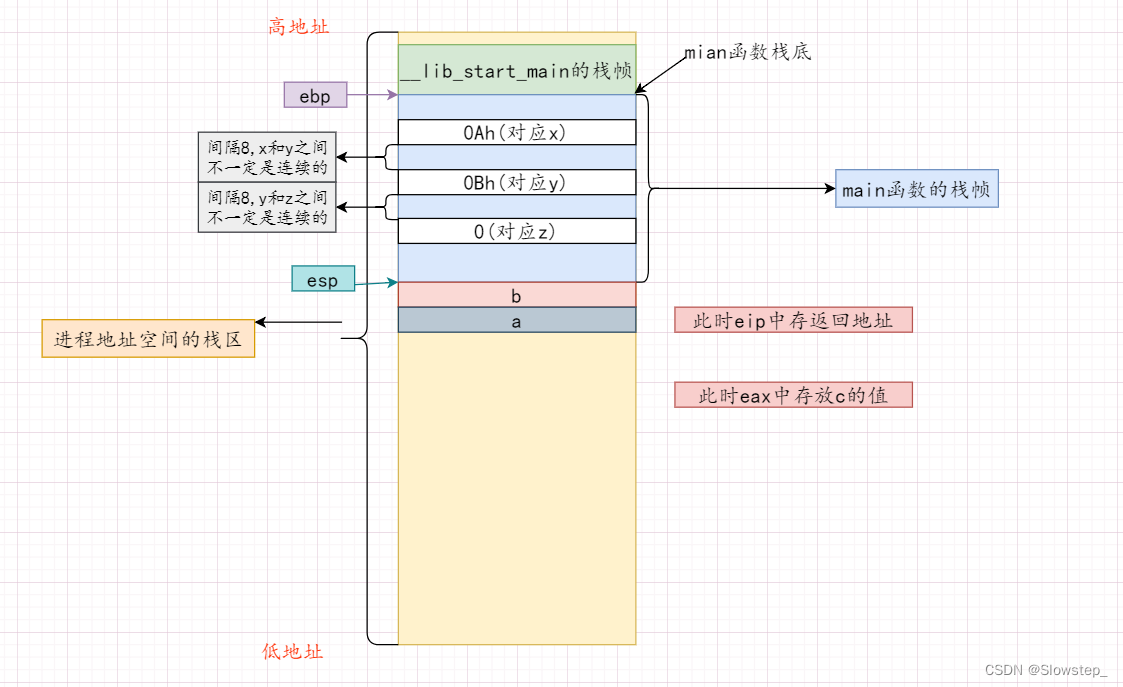Select the 0Bh(对应y) stack cell
Image resolution: width=1123 pixels, height=687 pixels.
(x=516, y=183)
